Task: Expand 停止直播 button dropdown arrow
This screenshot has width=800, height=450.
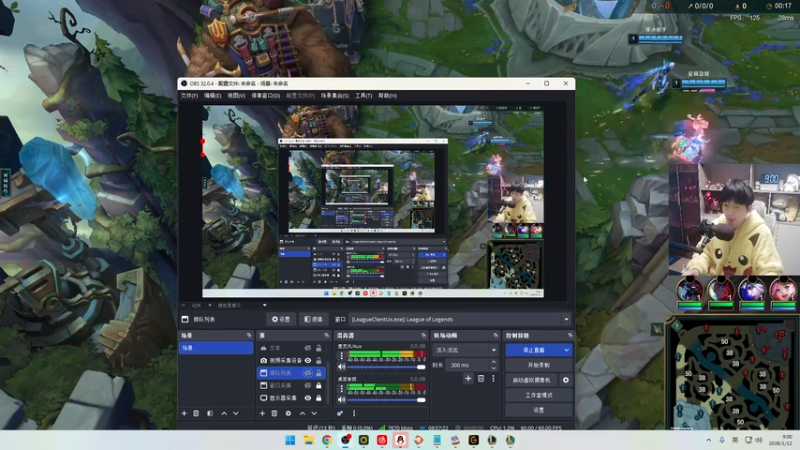Action: coord(566,350)
